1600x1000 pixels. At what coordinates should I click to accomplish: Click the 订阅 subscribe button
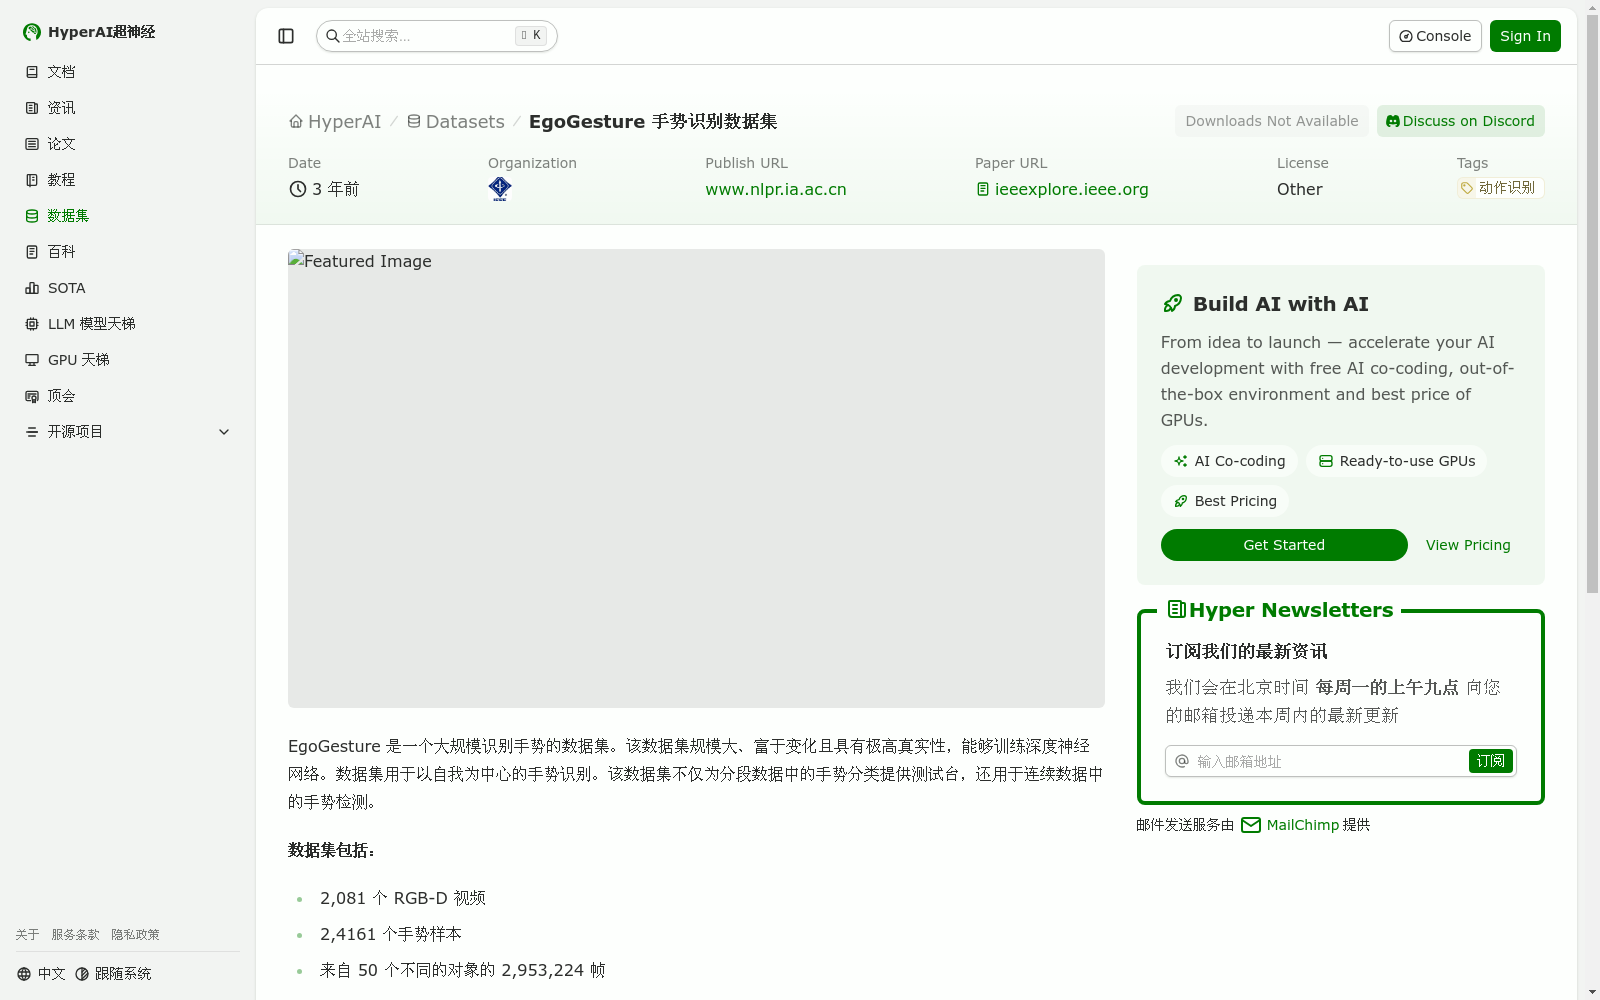click(1491, 761)
